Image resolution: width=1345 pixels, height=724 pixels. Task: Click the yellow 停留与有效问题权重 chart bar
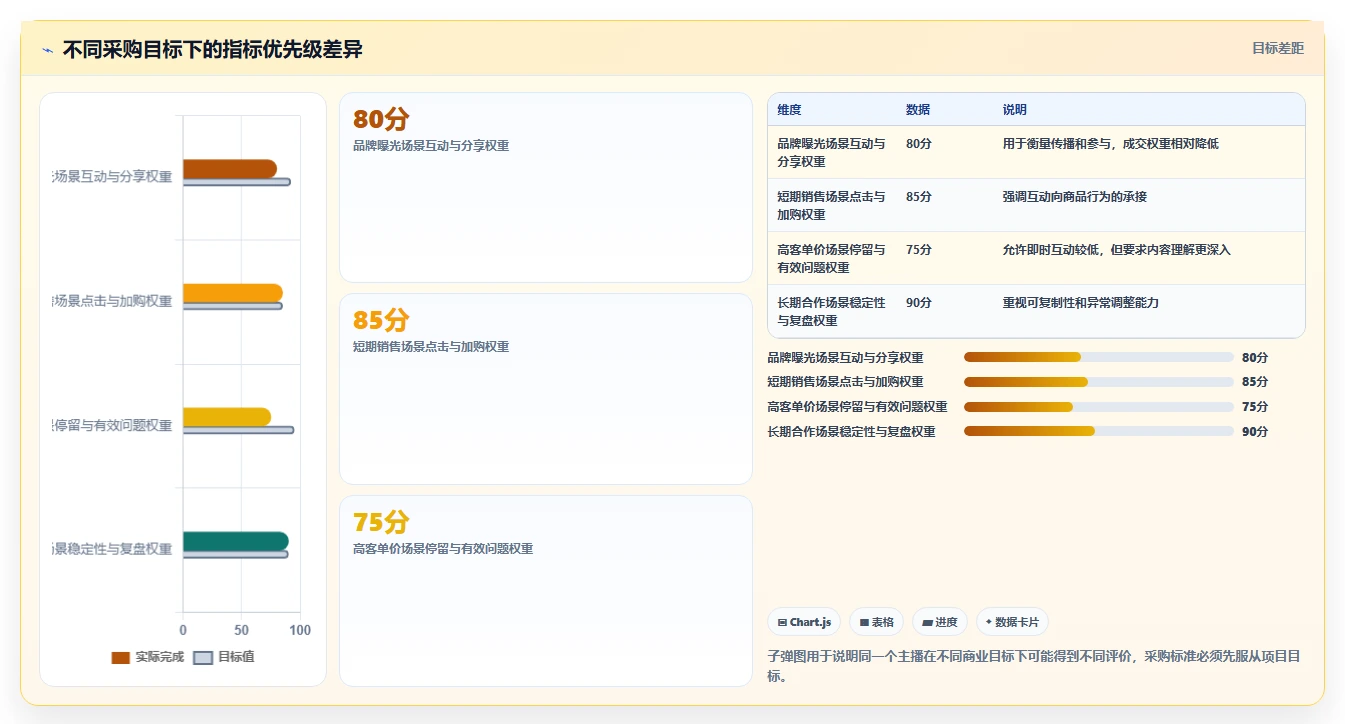pos(226,417)
